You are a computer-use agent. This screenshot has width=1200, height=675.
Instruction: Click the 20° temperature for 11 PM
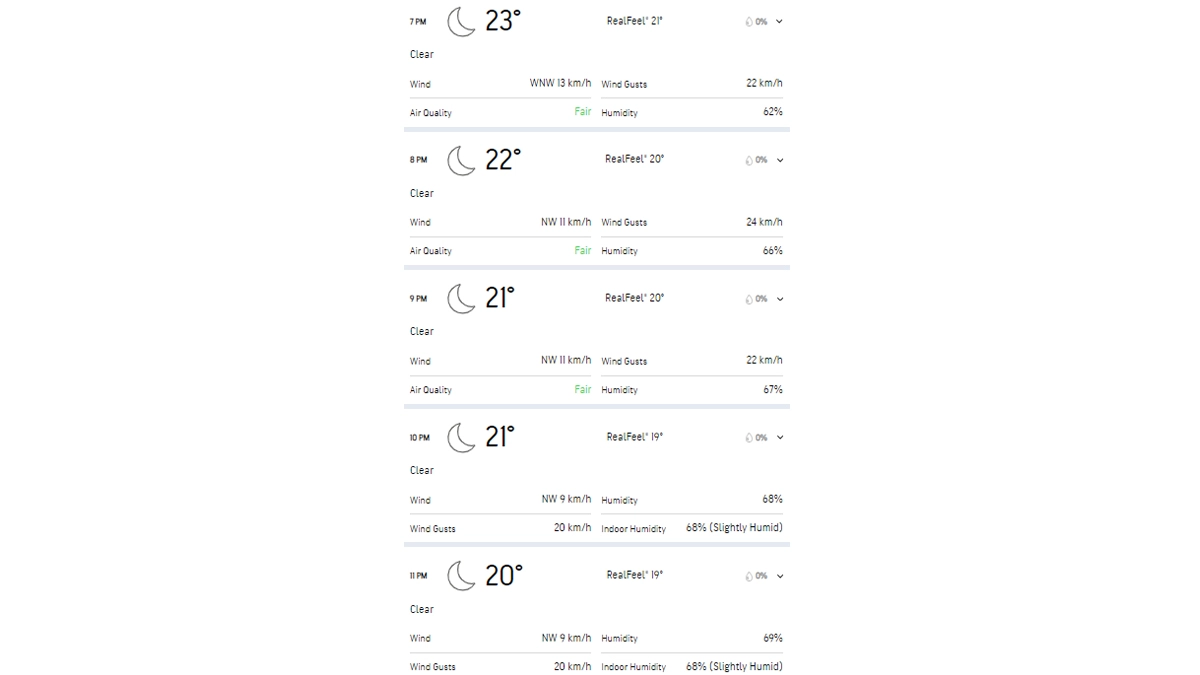[503, 575]
